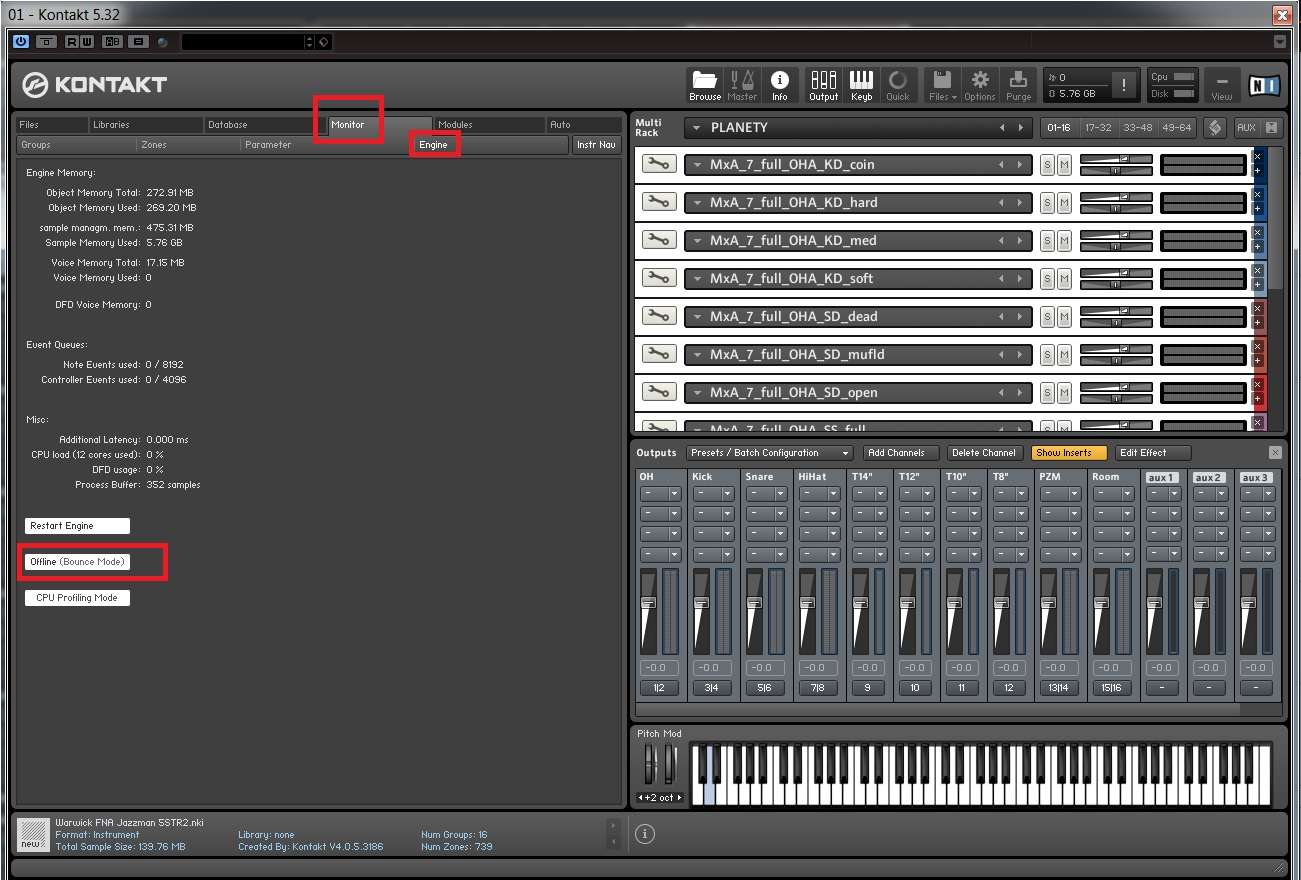Click the Restart Engine button

pos(77,526)
